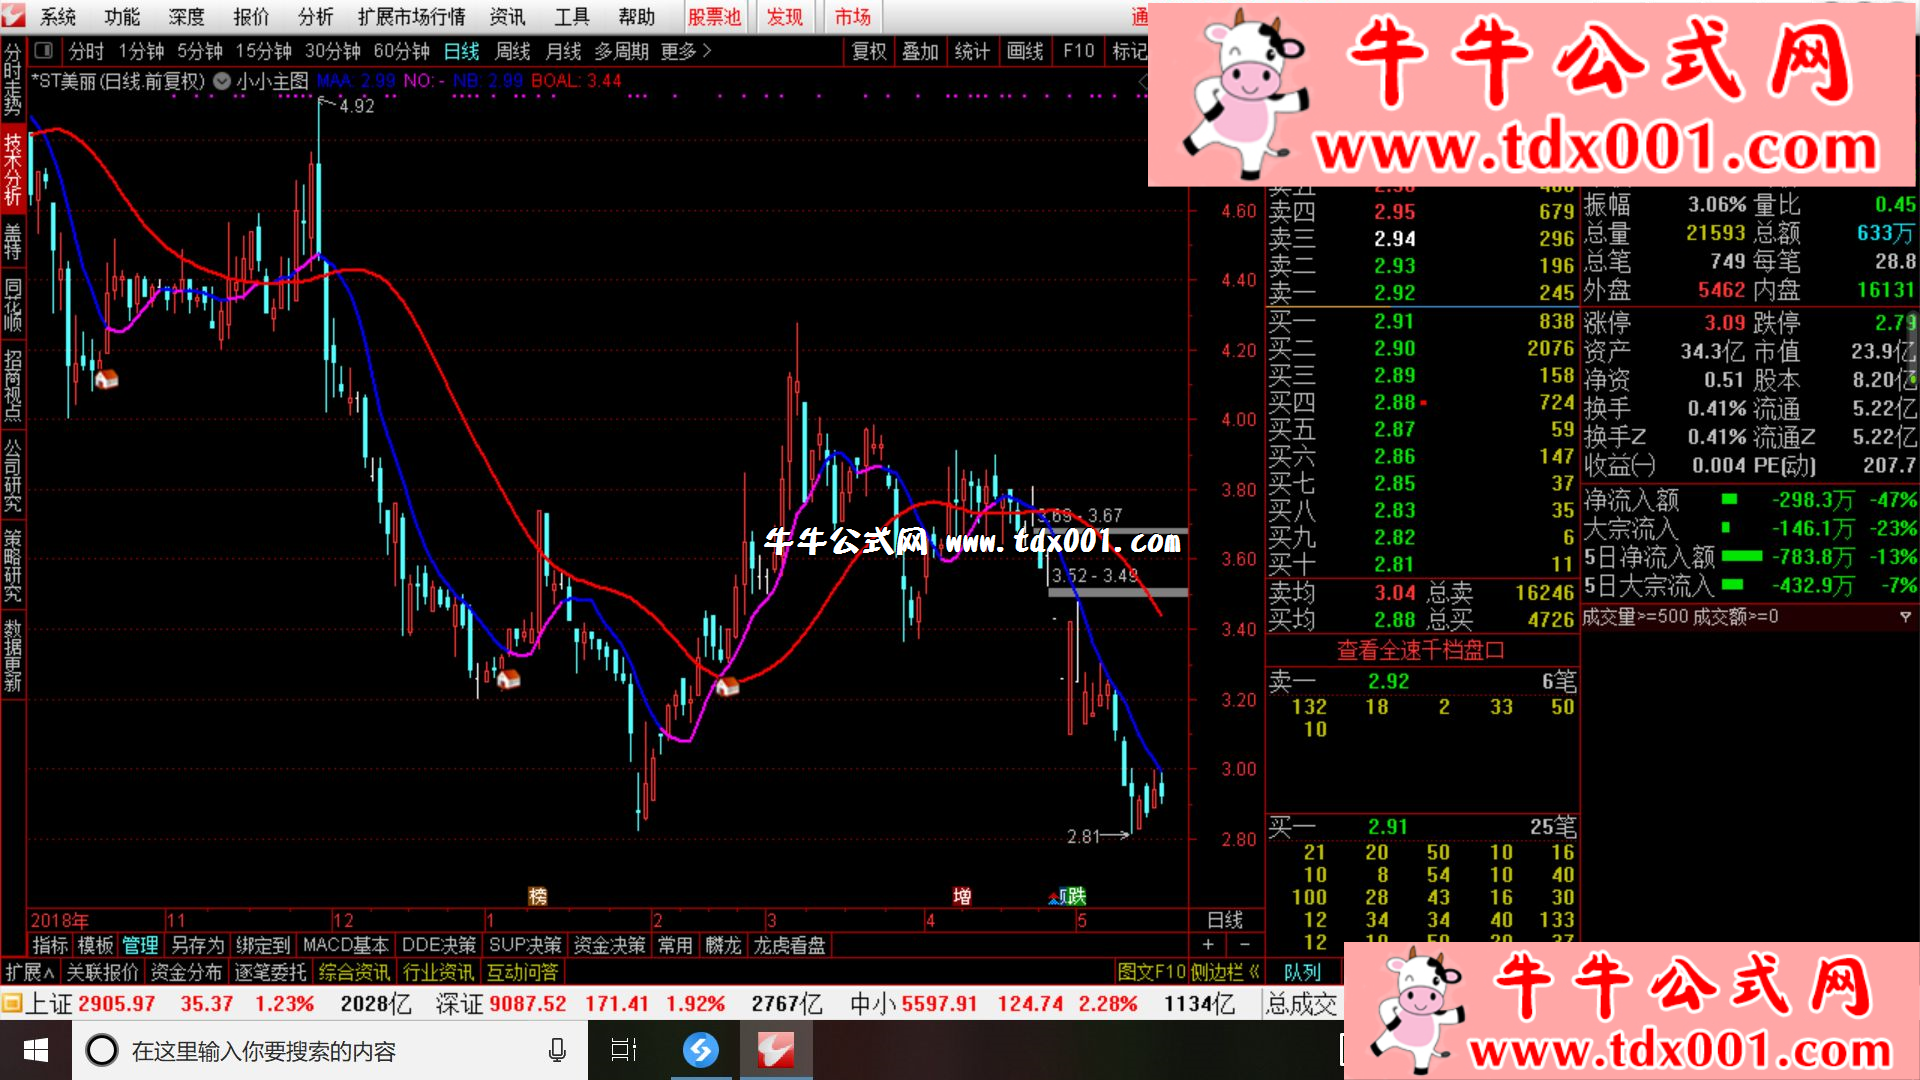Viewport: 1920px width, 1080px height.
Task: Click the 画线 button
Action: coord(1025,51)
